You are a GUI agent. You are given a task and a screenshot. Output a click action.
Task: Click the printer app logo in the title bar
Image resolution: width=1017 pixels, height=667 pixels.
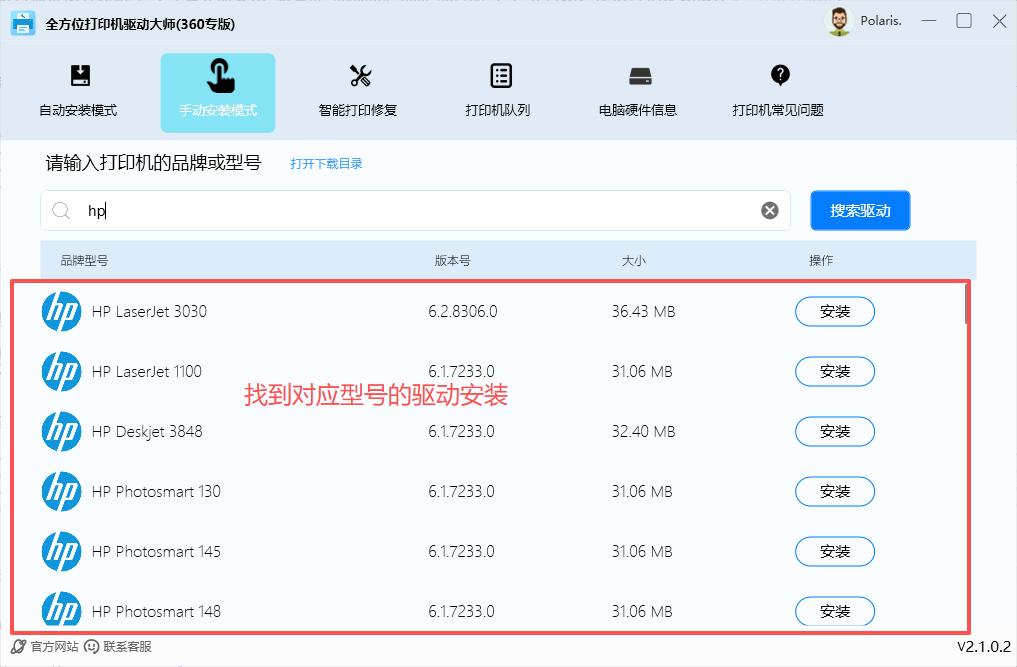point(22,21)
